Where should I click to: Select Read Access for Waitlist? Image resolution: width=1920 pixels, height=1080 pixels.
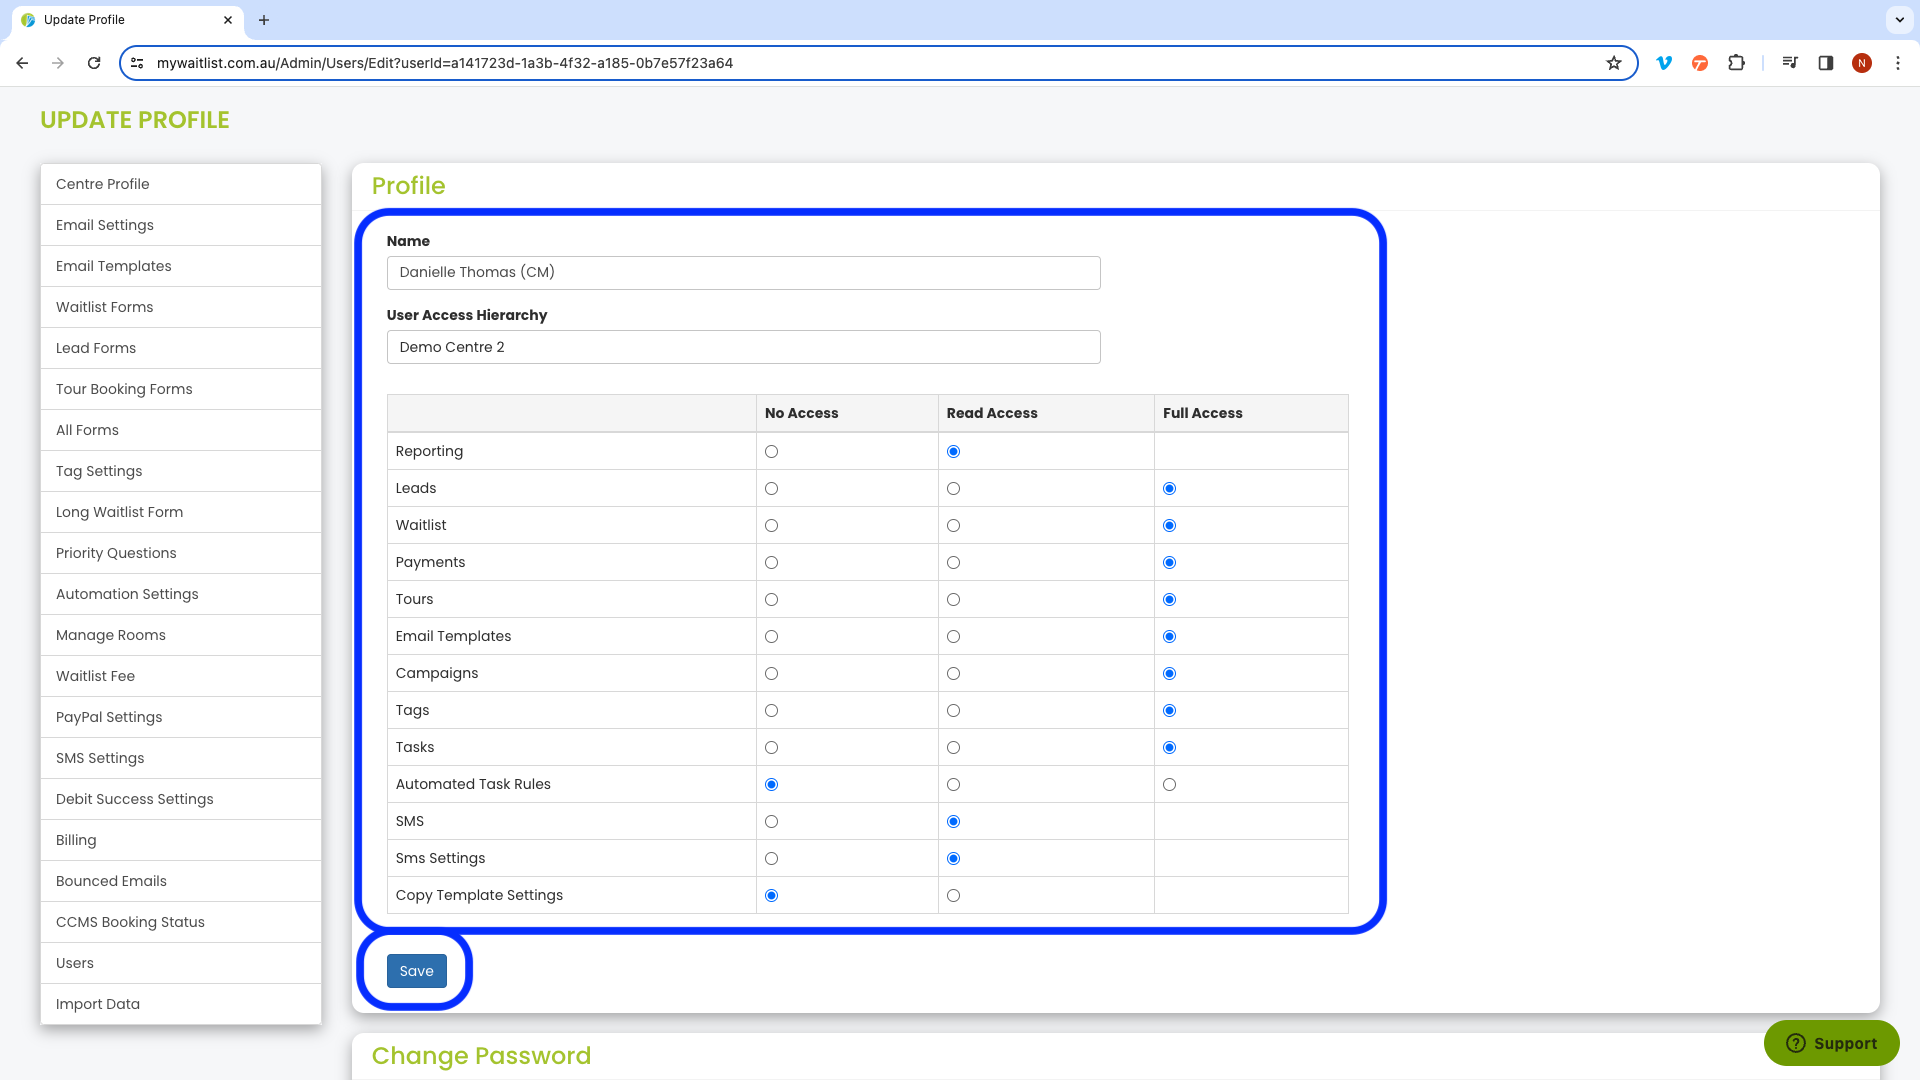pyautogui.click(x=953, y=525)
